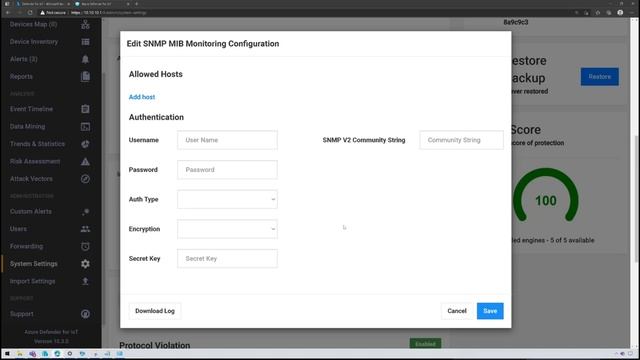640x360 pixels.
Task: Open the Windows Start menu
Action: (7, 354)
